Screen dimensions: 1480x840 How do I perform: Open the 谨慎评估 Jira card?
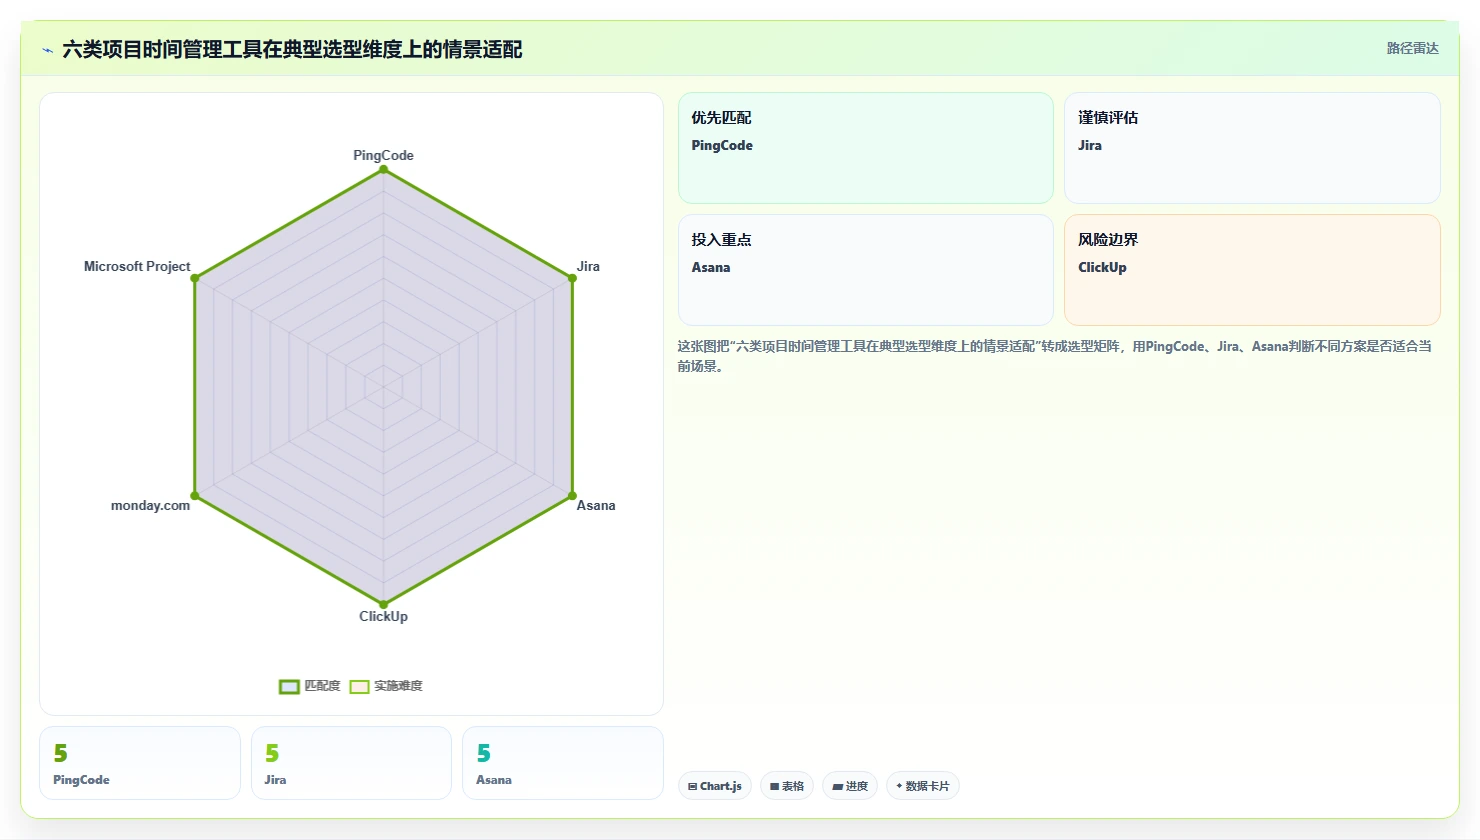coord(1252,148)
